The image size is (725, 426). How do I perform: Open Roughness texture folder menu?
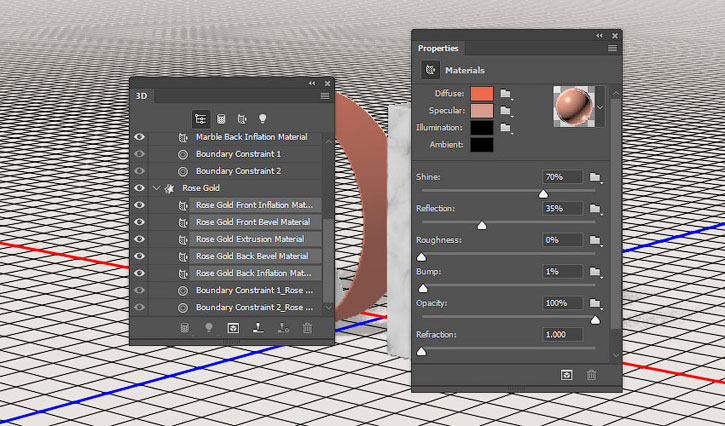pyautogui.click(x=596, y=241)
